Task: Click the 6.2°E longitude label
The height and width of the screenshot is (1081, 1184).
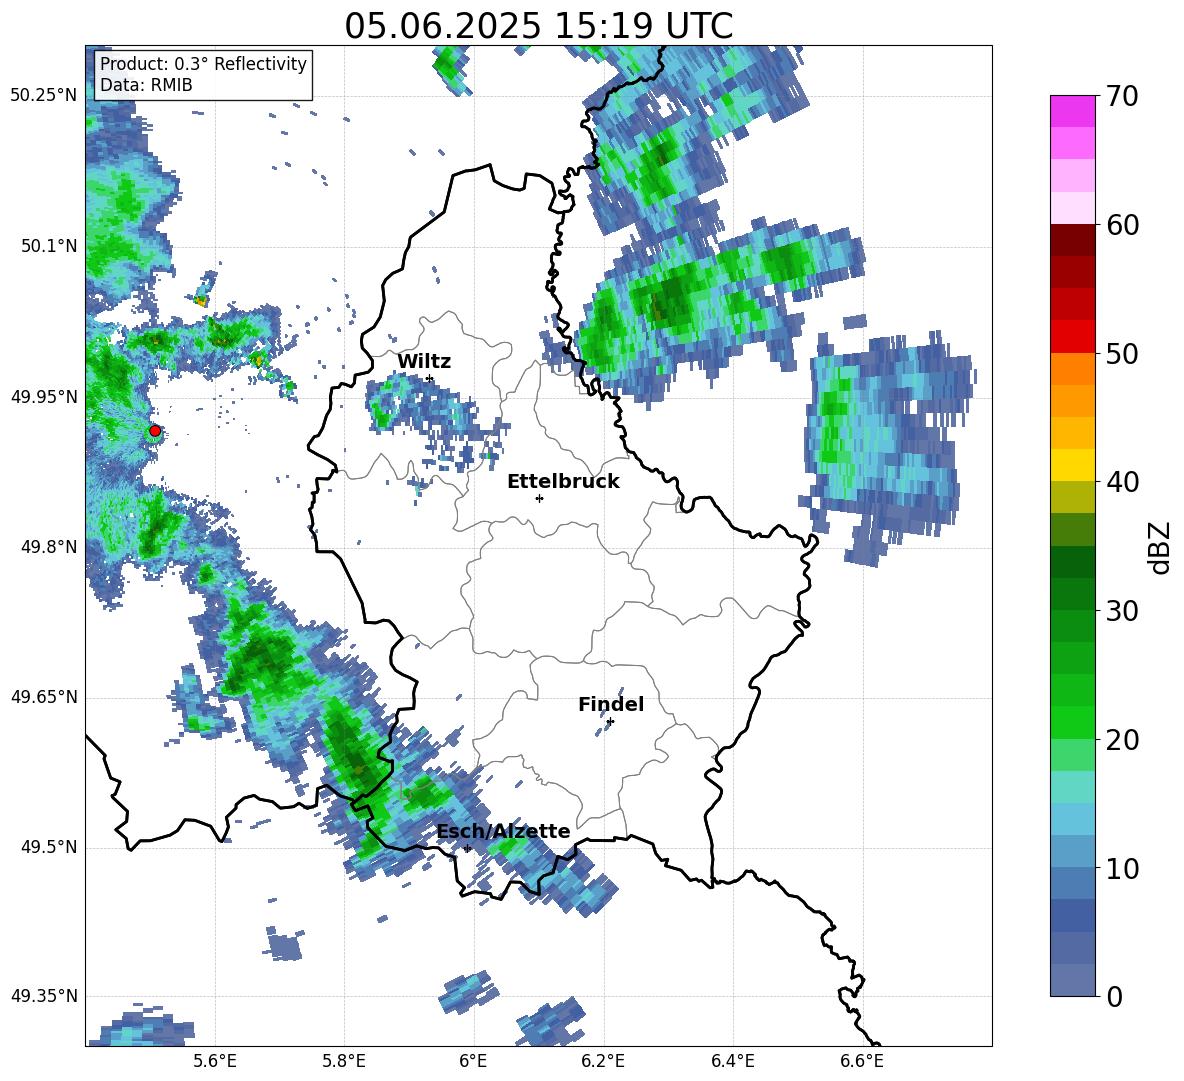Action: pyautogui.click(x=603, y=1061)
